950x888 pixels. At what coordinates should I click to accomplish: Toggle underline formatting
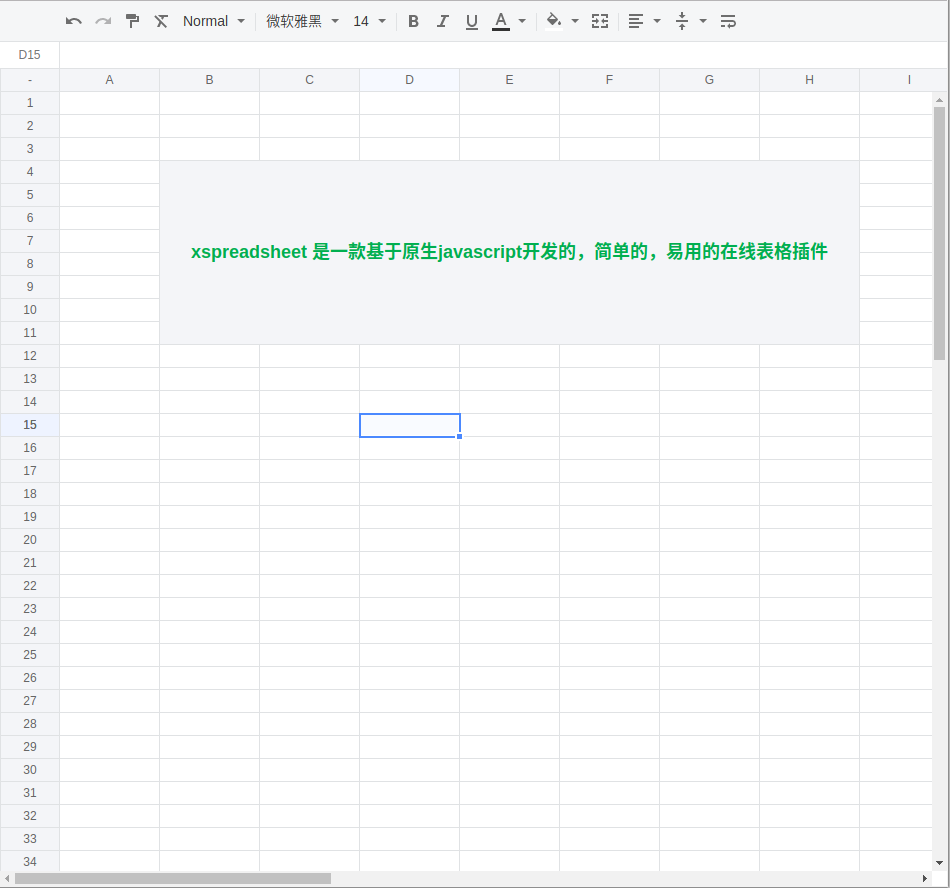471,22
